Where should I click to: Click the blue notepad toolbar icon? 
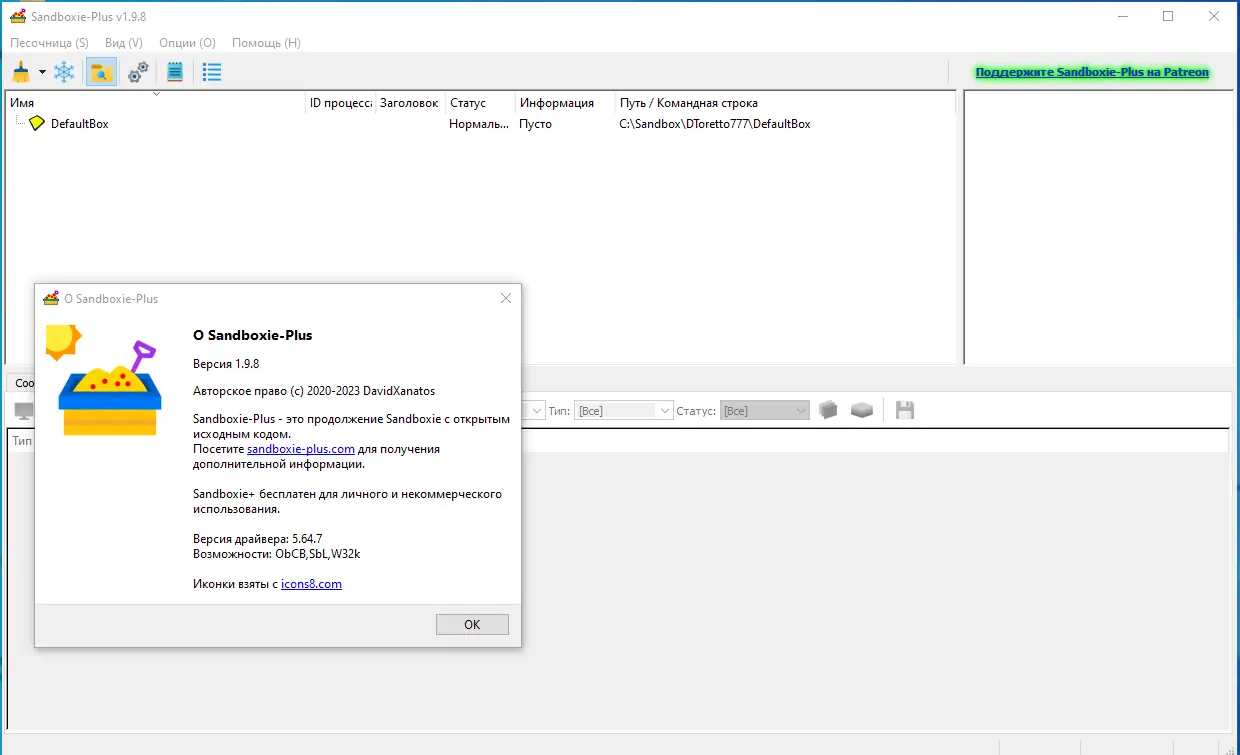pos(175,72)
